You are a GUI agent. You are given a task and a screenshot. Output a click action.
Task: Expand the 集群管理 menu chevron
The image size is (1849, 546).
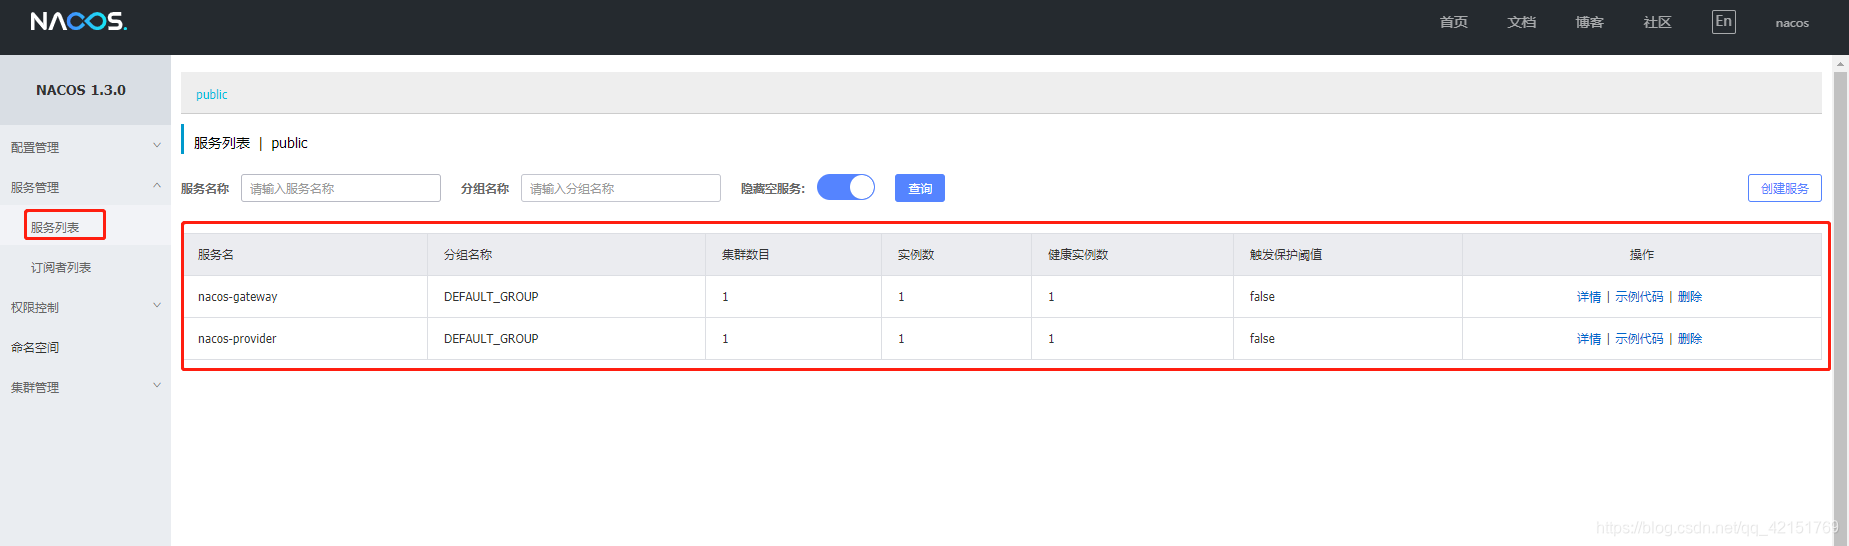coord(156,386)
